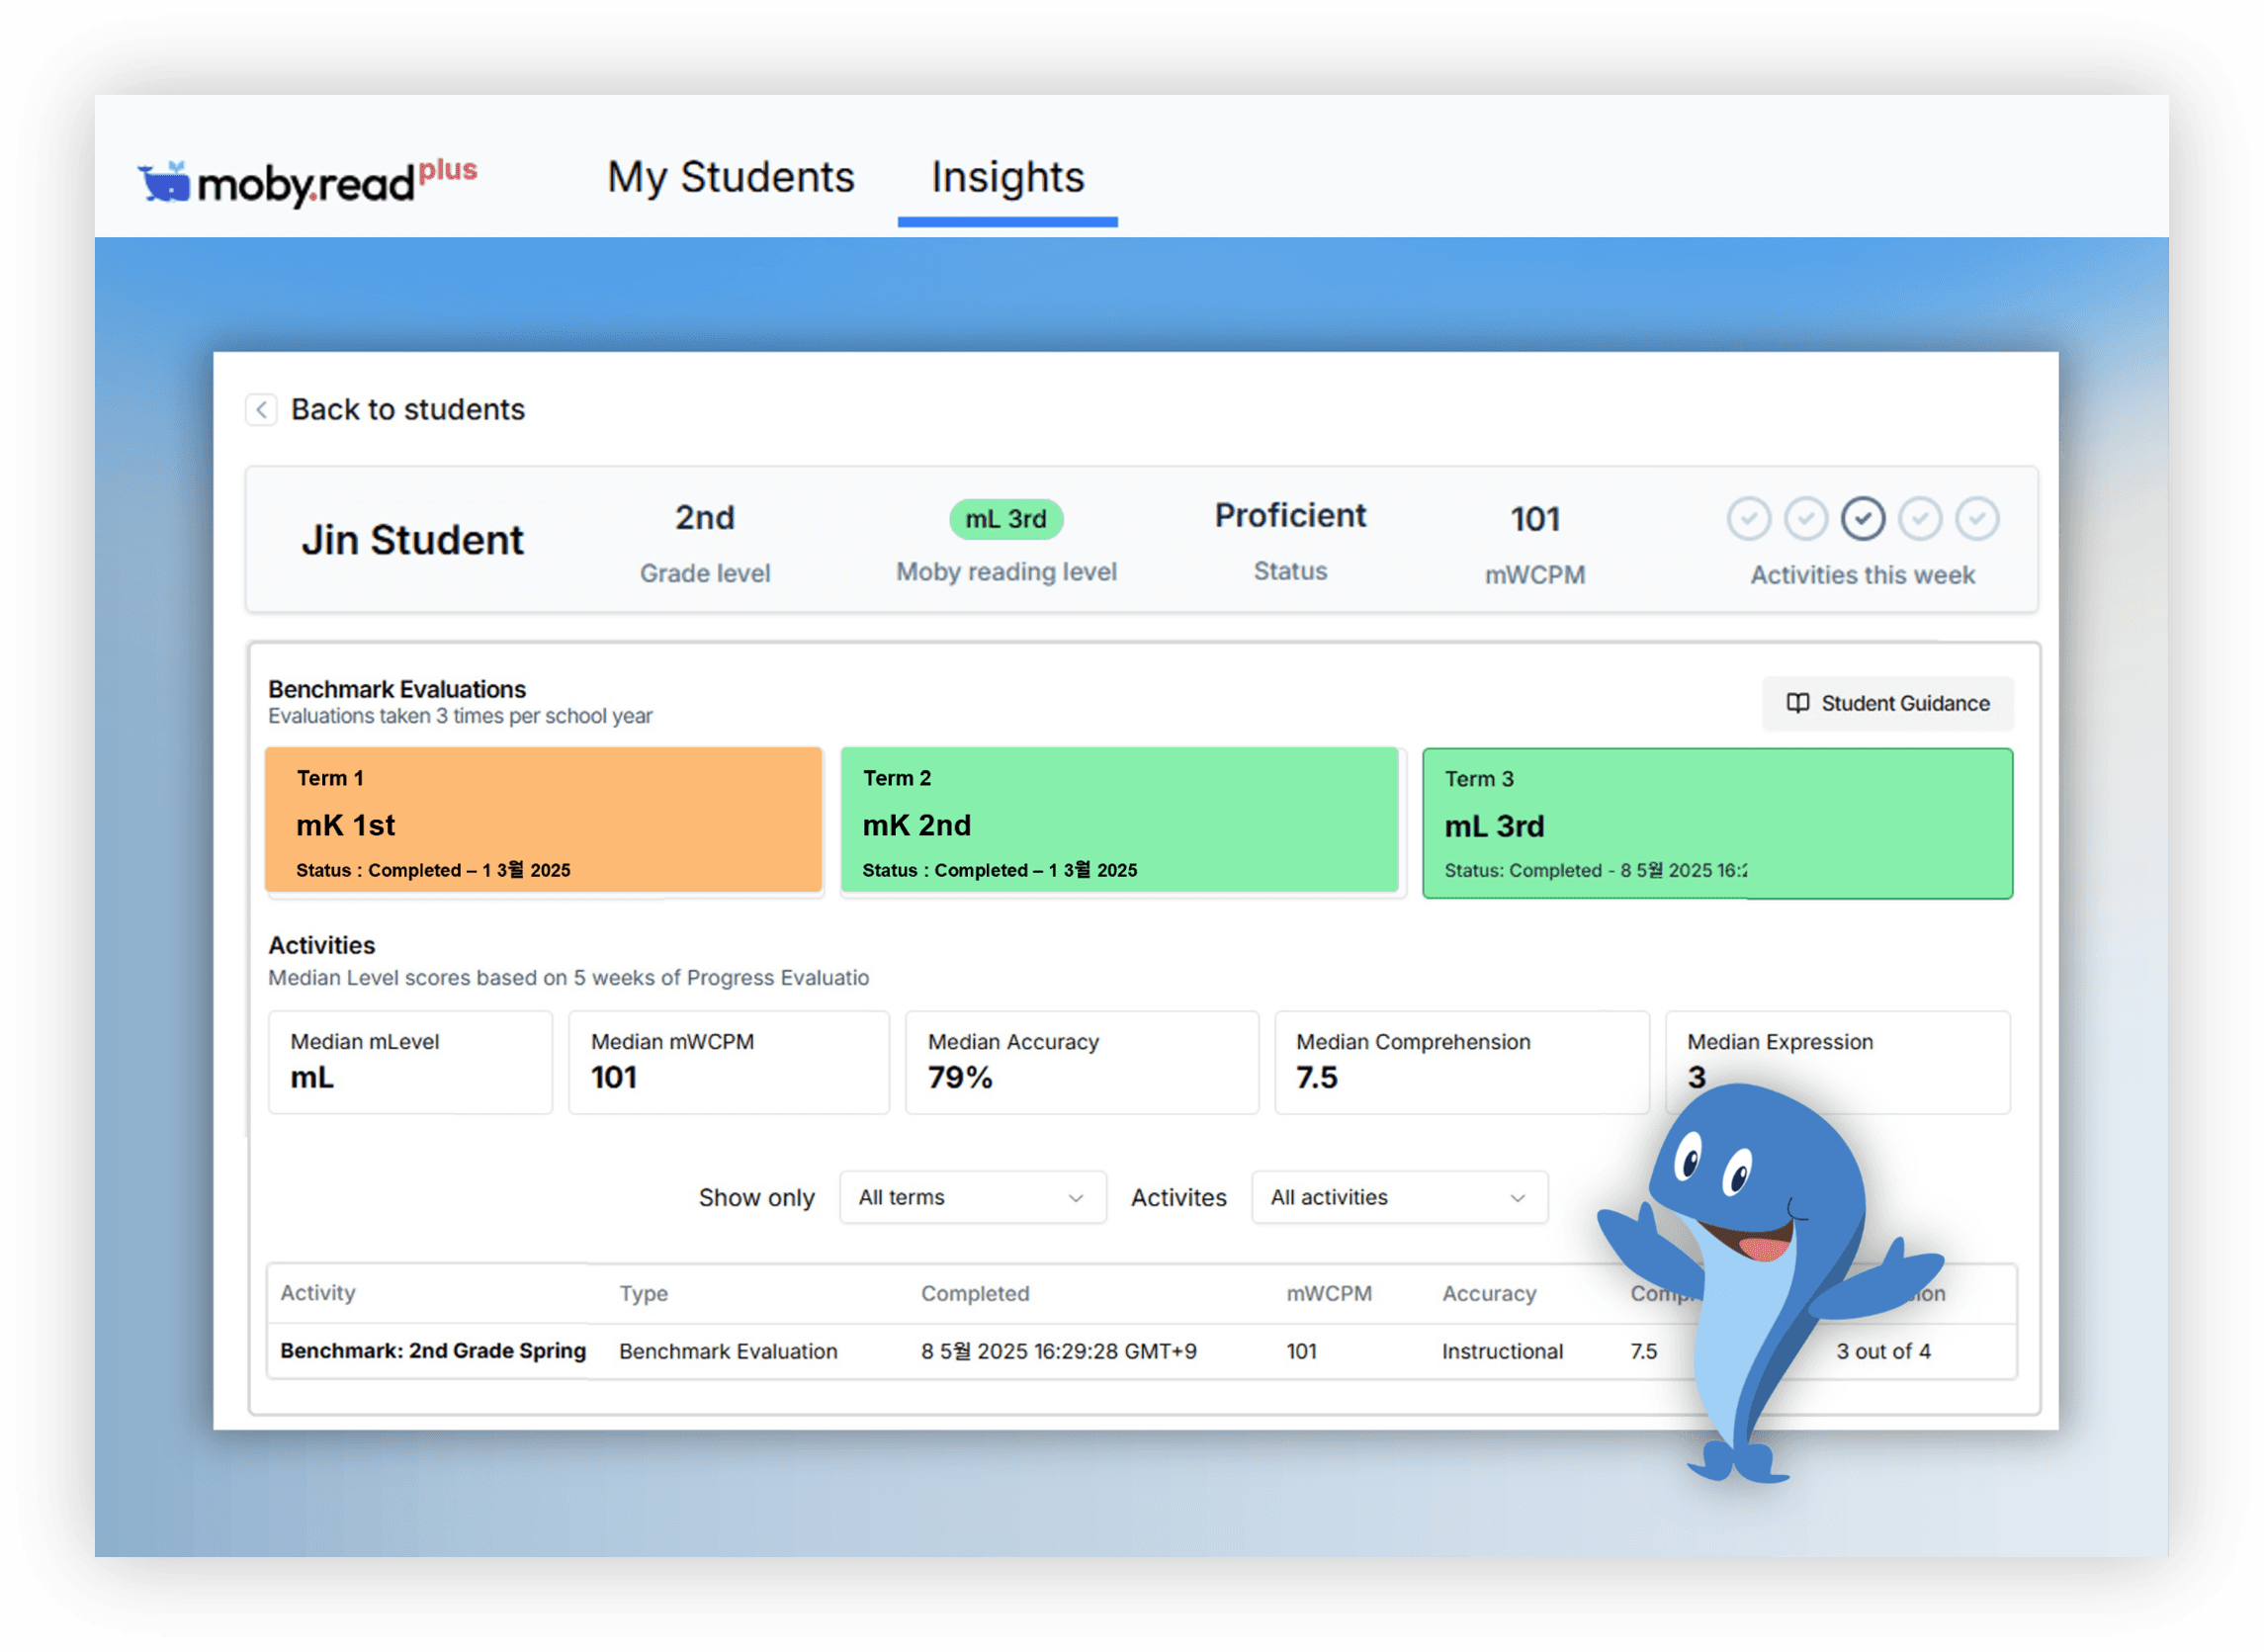
Task: Select the Insights tab
Action: [x=1007, y=177]
